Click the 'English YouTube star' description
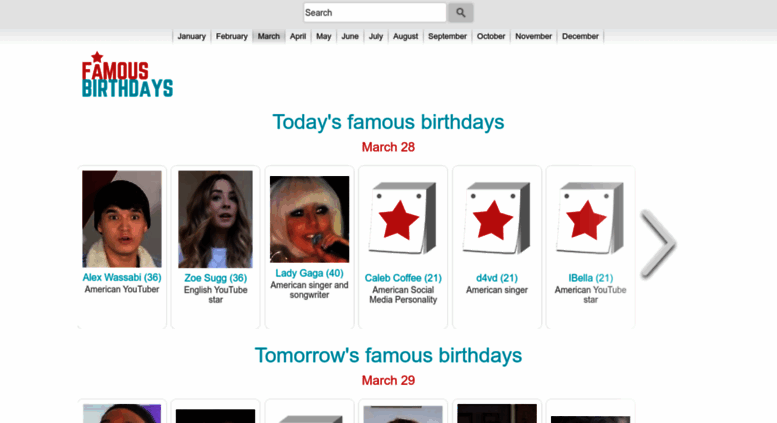Viewport: 777px width, 423px height. pyautogui.click(x=216, y=295)
